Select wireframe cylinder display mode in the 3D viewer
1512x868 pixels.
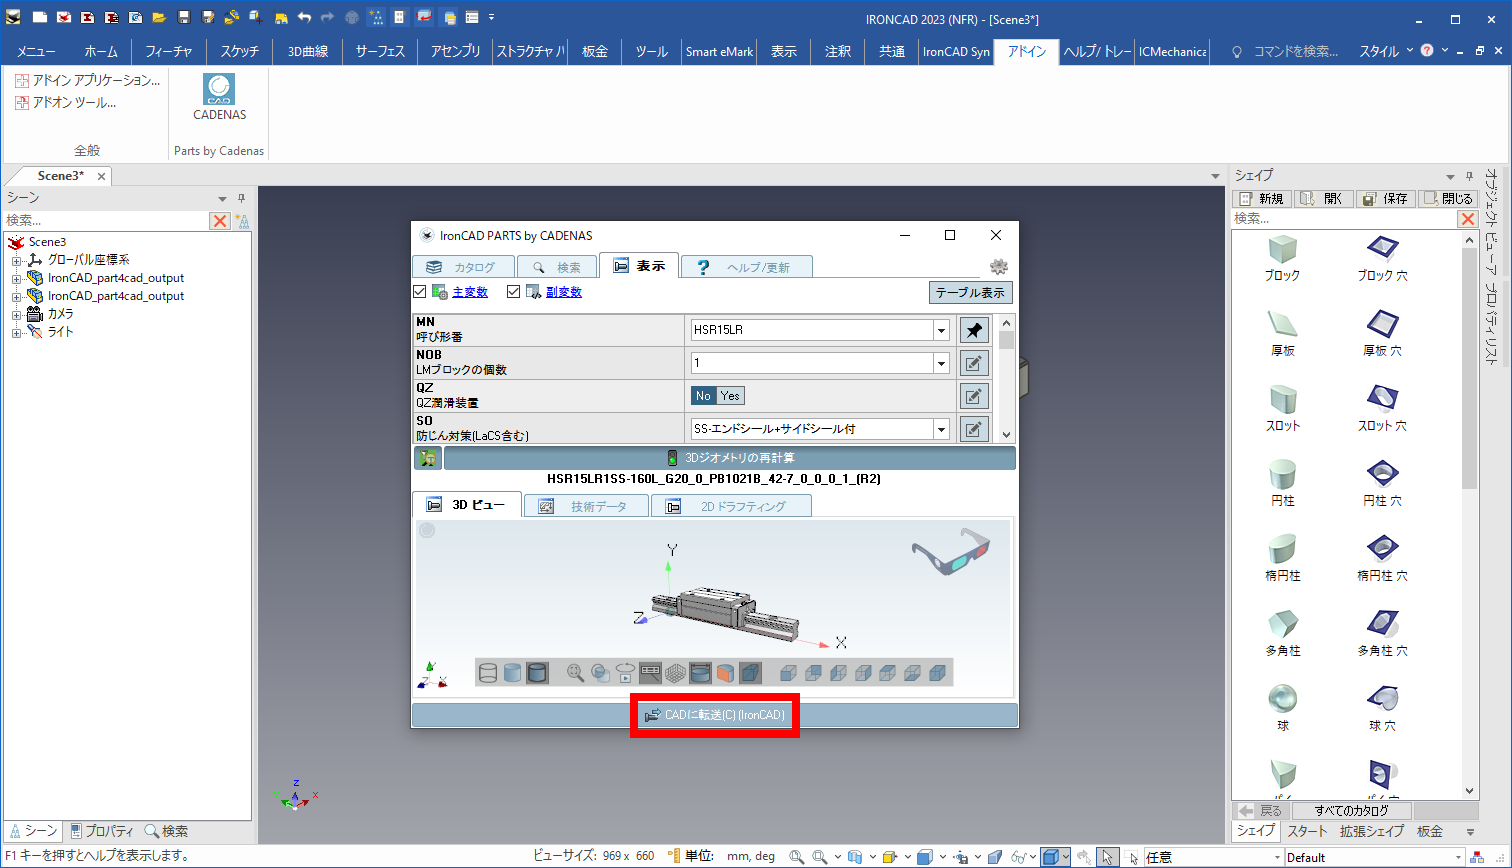click(488, 673)
